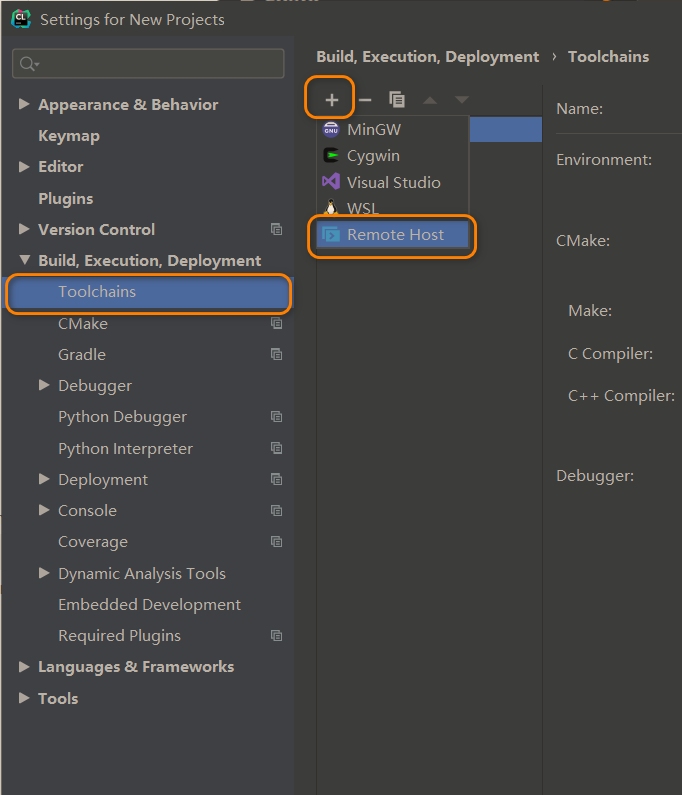Screen dimensions: 682x795
Task: Expand the Version Control section
Action: pos(24,229)
